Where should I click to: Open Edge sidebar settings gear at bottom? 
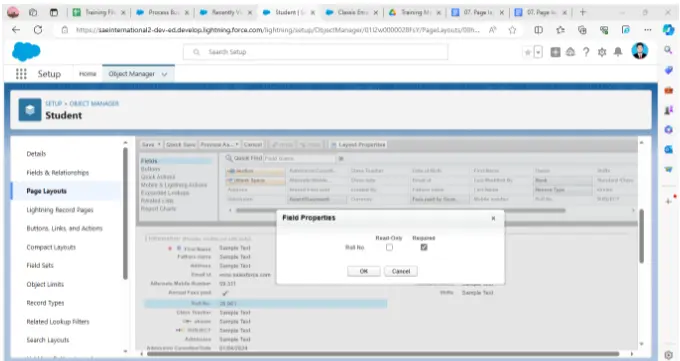click(x=668, y=354)
